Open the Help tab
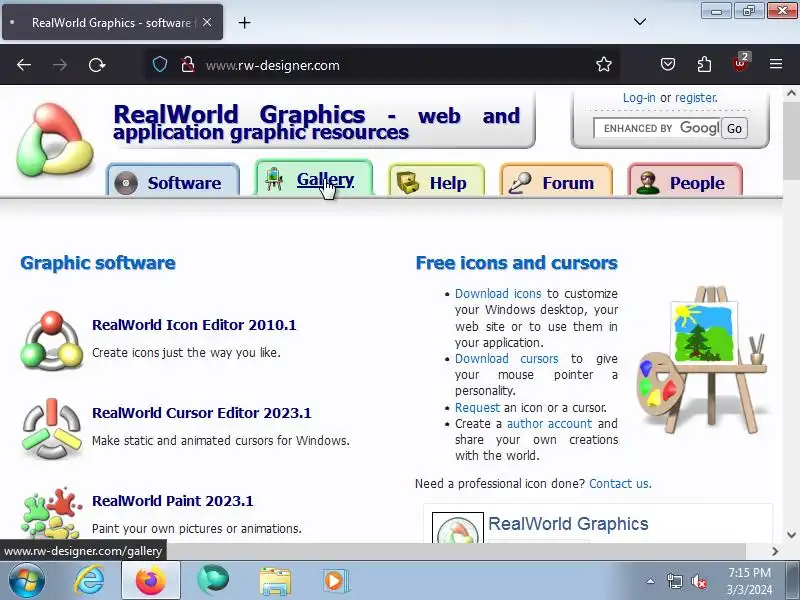 click(436, 182)
